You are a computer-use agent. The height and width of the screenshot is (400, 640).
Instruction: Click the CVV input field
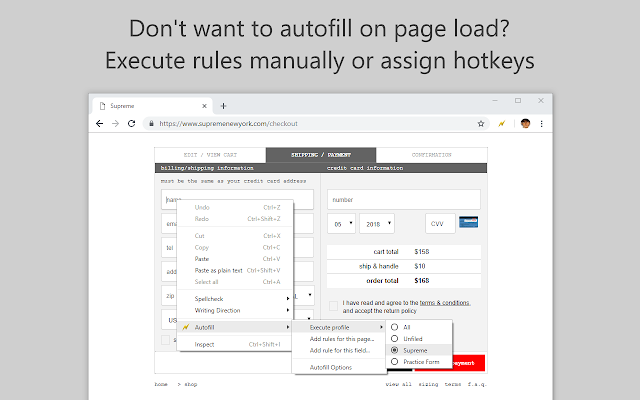click(440, 224)
